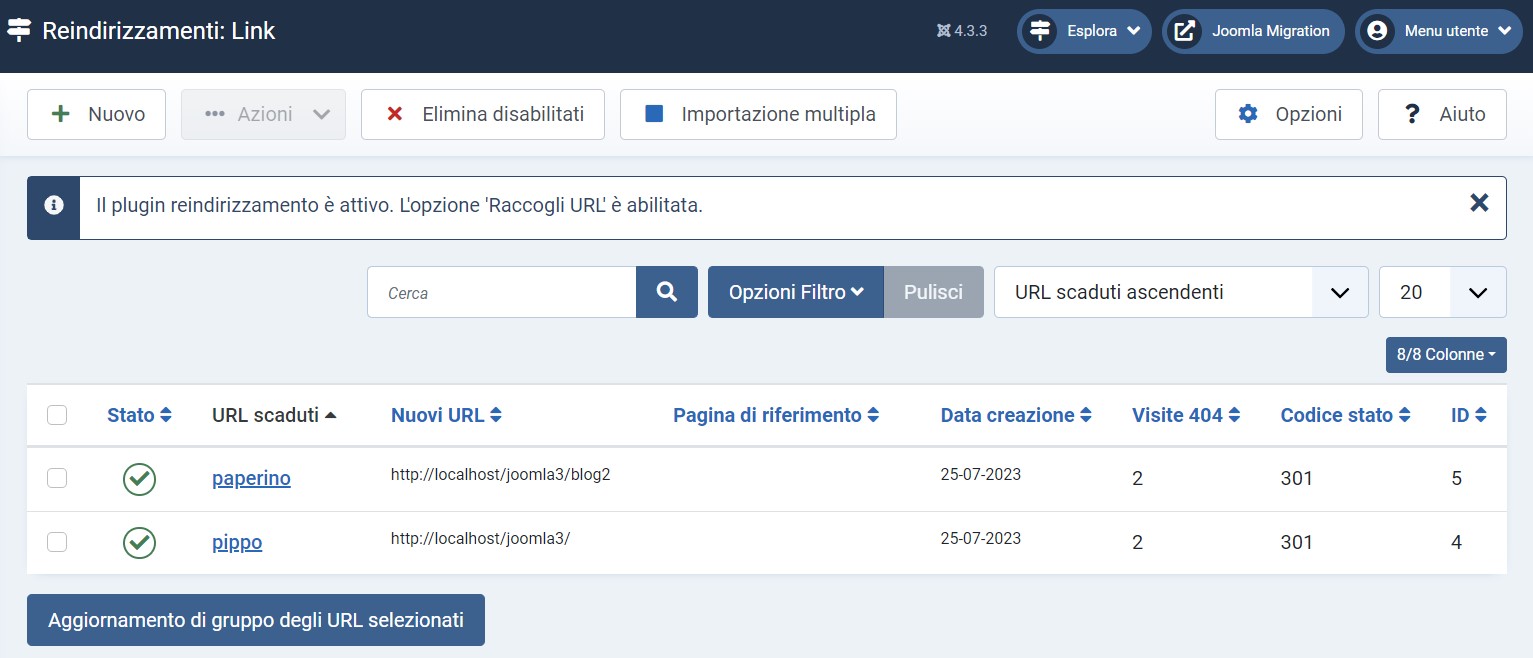Viewport: 1533px width, 658px height.
Task: Click the green published status icon for paperino
Action: tap(139, 479)
